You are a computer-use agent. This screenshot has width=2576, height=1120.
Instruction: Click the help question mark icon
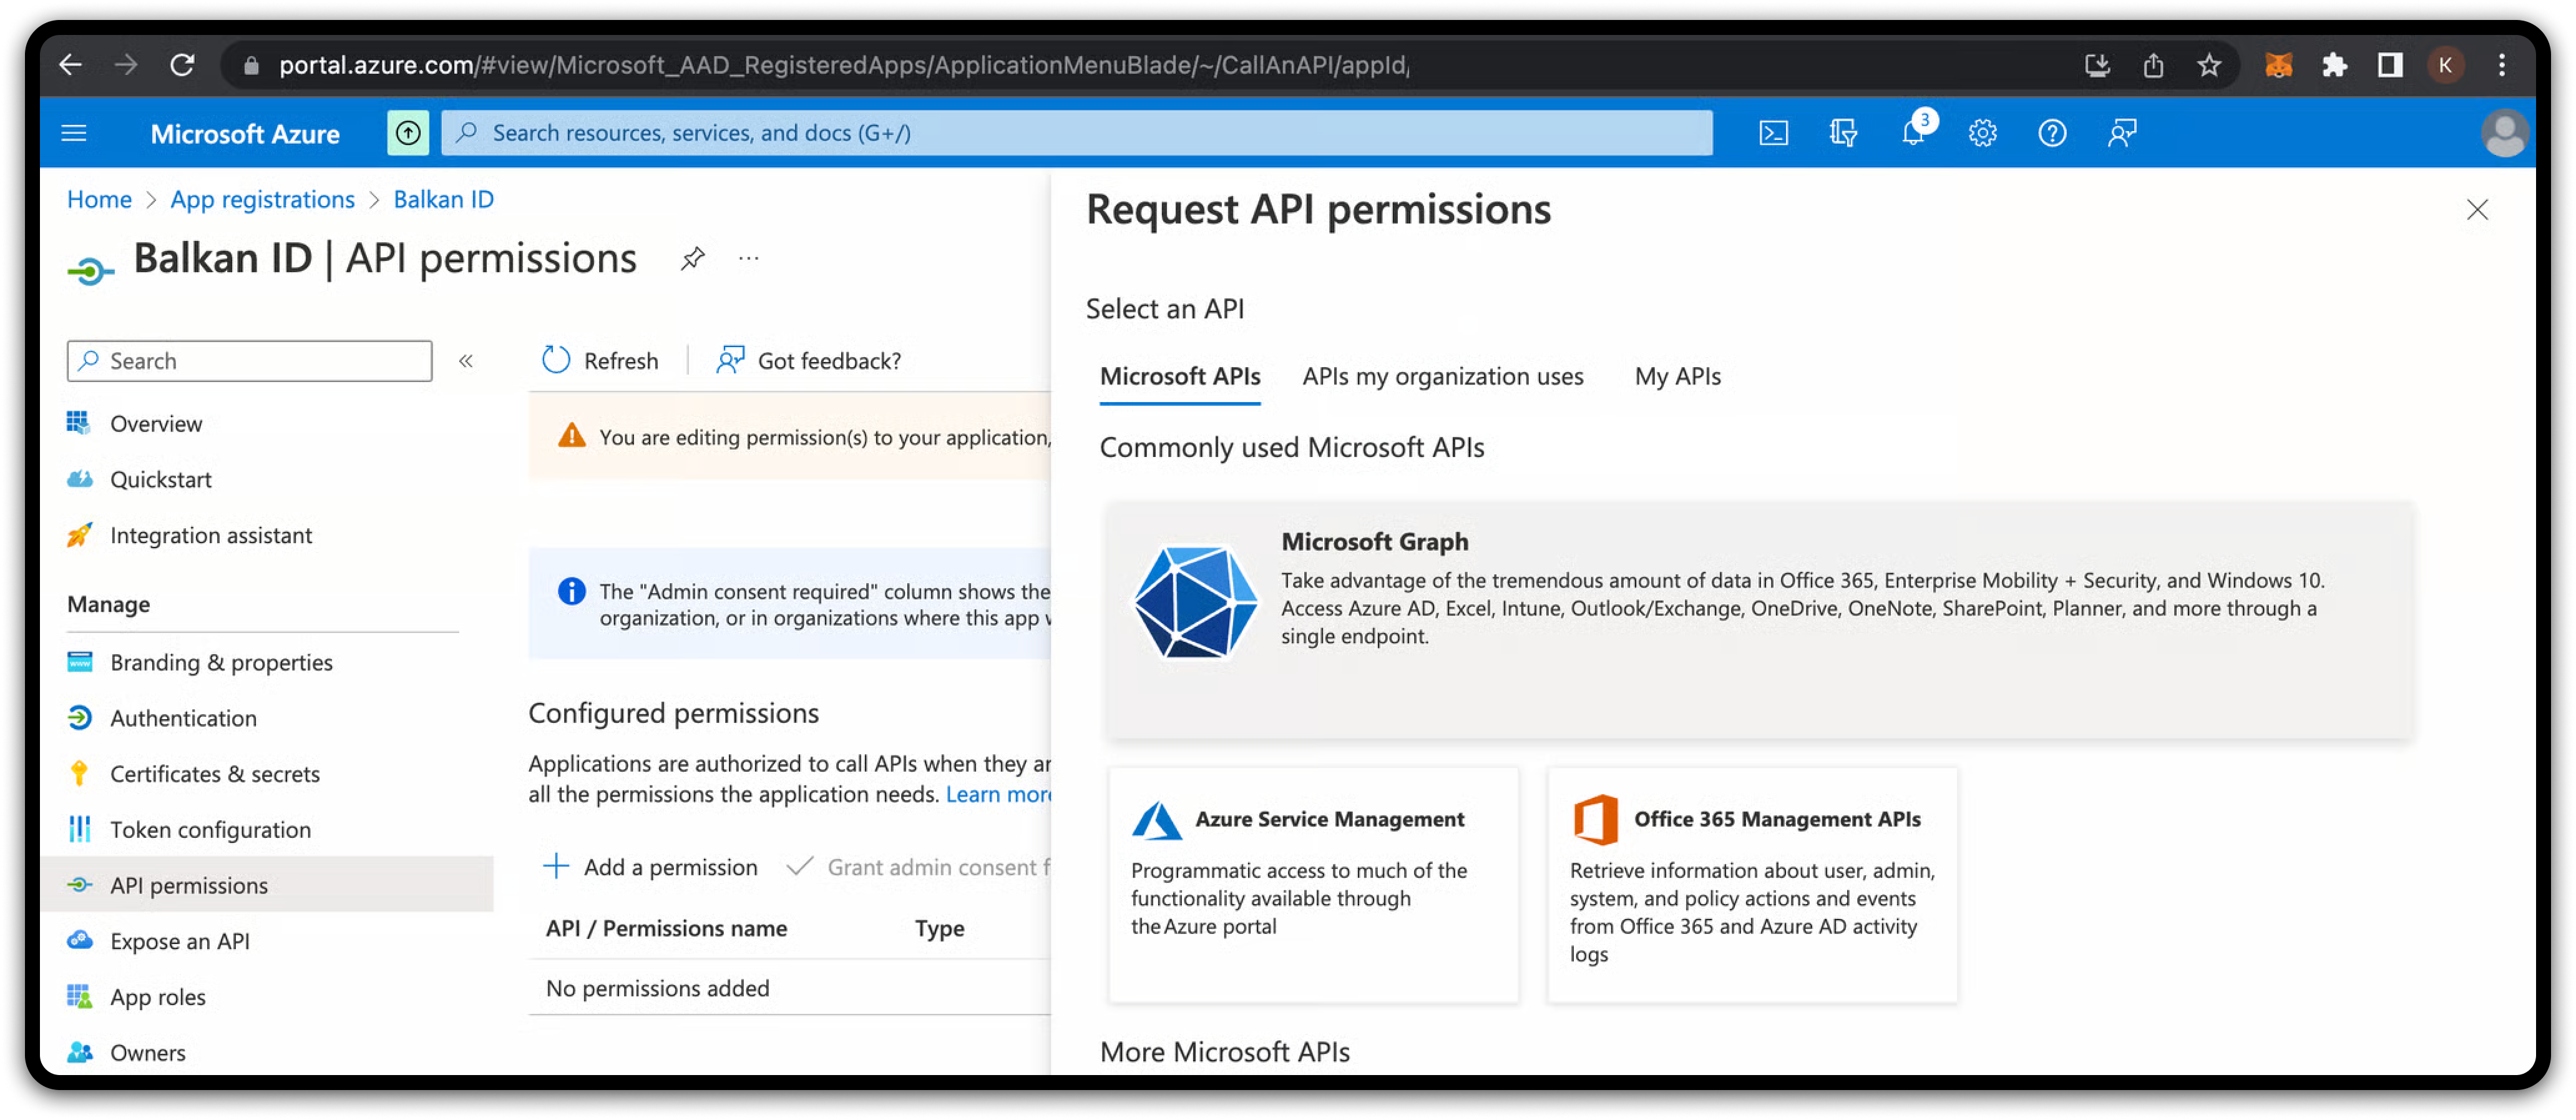(x=2052, y=133)
